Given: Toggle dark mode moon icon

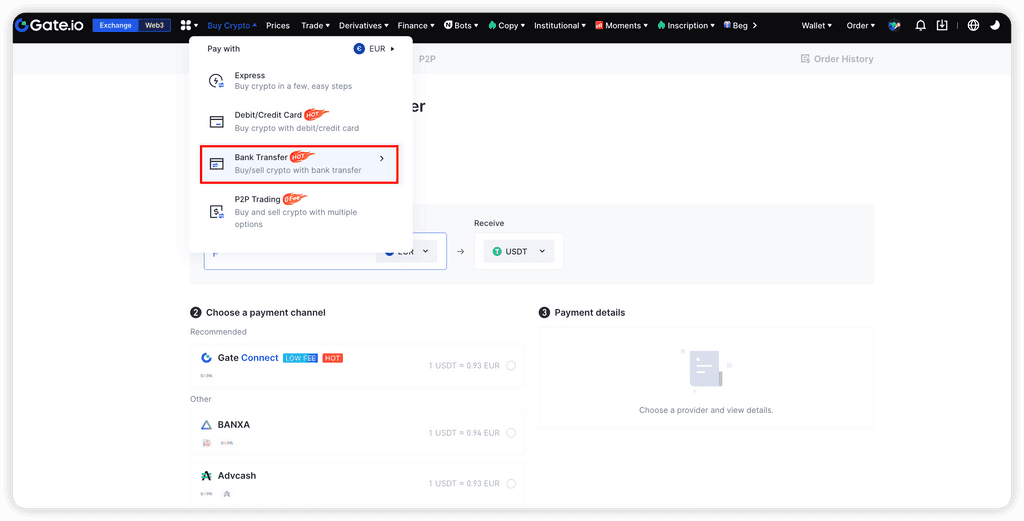Looking at the screenshot, I should pos(995,25).
